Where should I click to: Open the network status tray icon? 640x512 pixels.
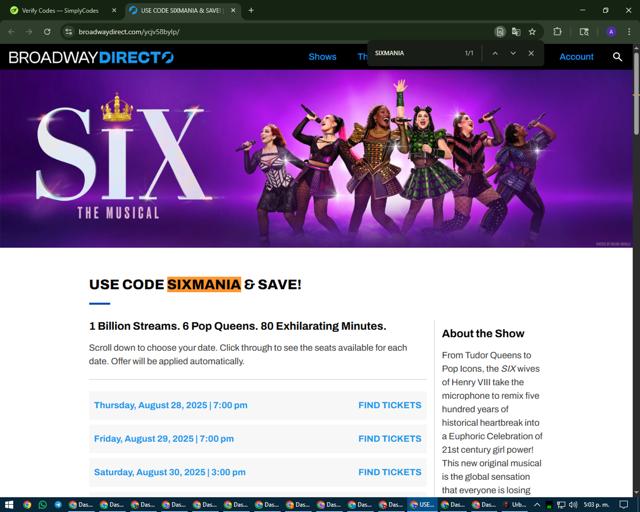coord(561,505)
